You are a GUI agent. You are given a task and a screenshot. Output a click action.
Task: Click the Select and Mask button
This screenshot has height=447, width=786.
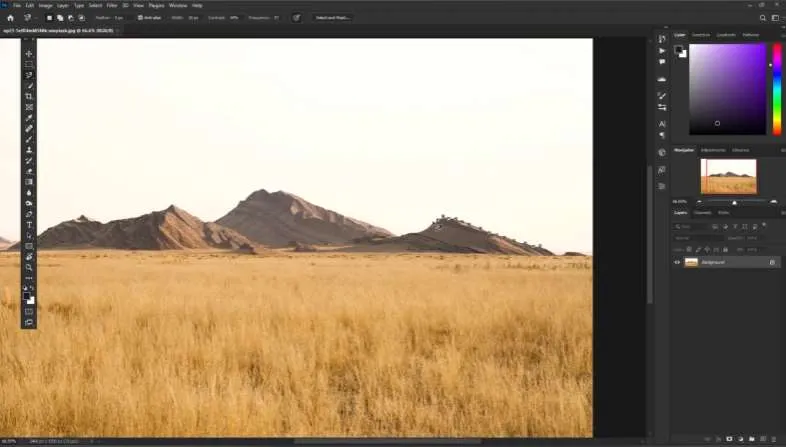tap(333, 17)
